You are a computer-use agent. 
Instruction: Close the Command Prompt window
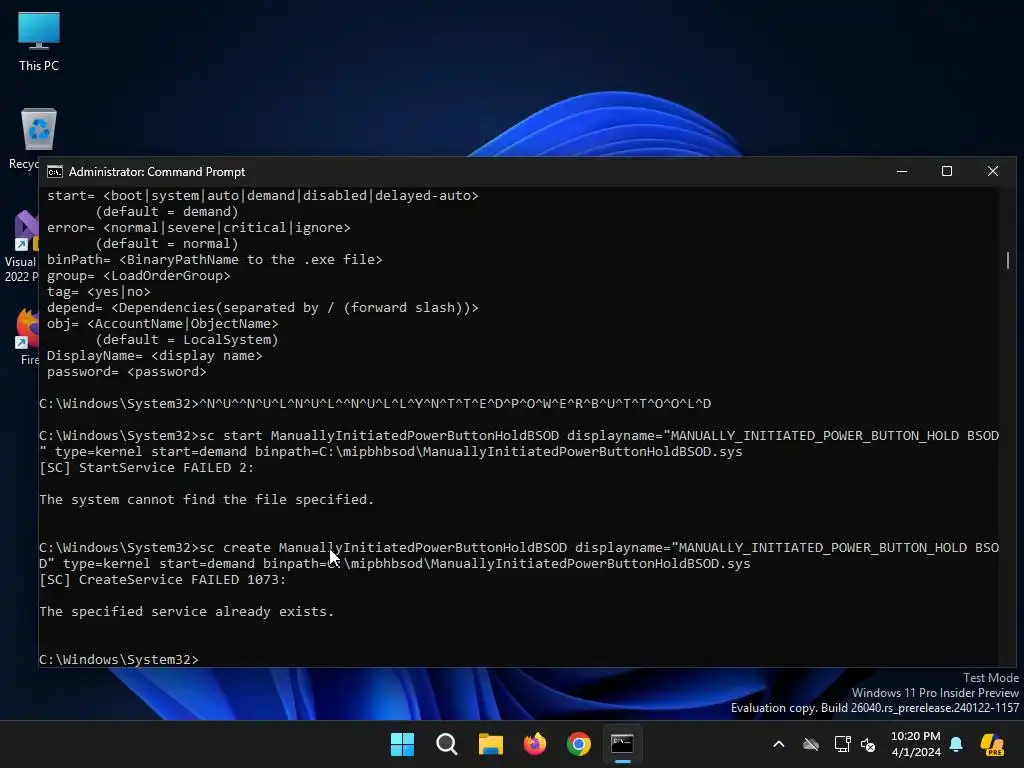click(x=993, y=171)
